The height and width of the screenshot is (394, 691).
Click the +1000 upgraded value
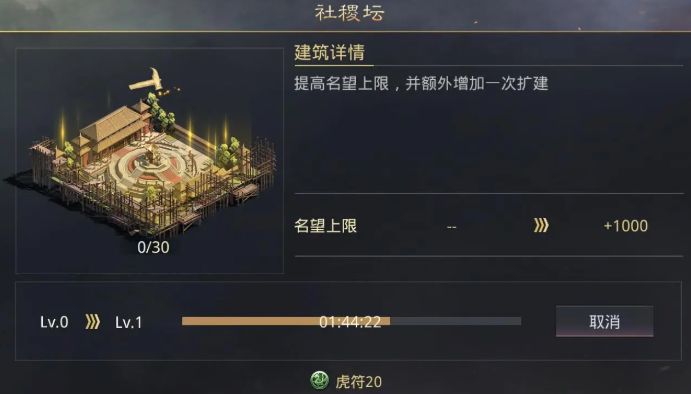coord(626,226)
